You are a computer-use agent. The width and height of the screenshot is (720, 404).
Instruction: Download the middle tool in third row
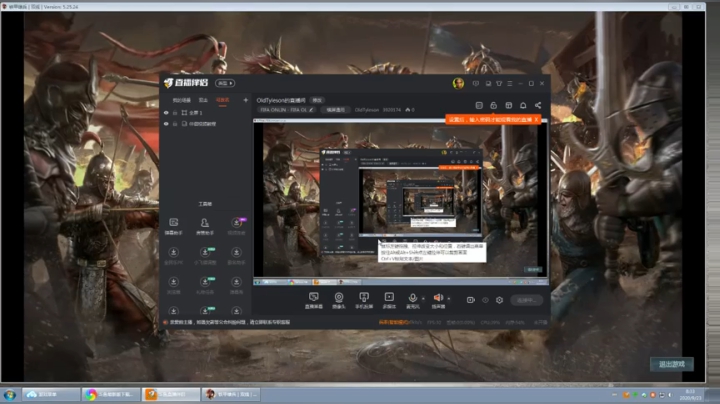[205, 285]
